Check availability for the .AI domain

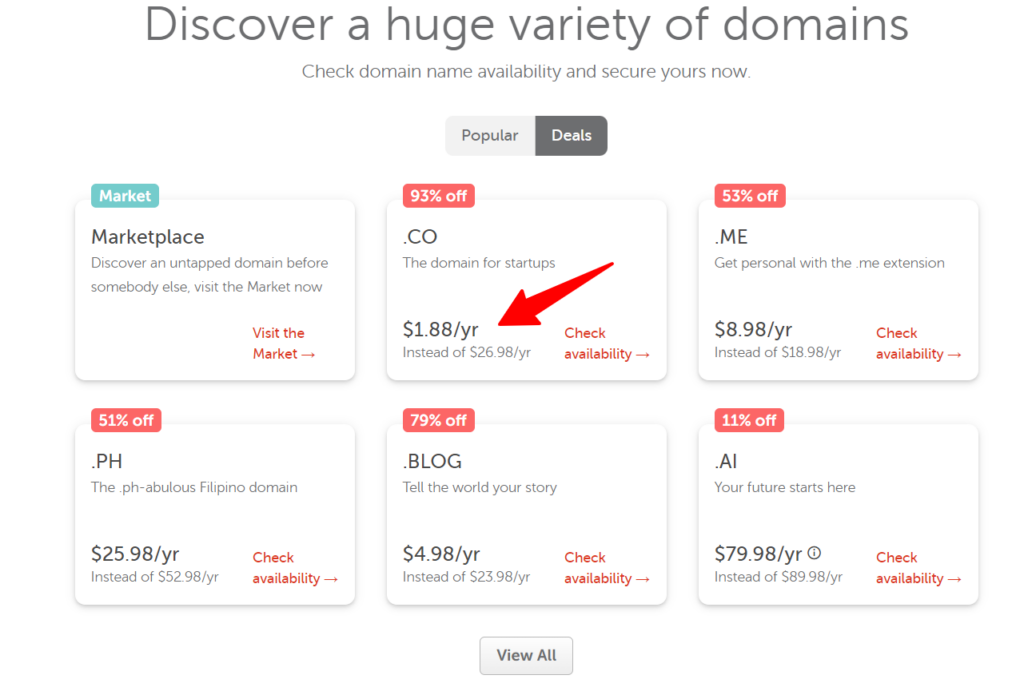pyautogui.click(x=910, y=567)
